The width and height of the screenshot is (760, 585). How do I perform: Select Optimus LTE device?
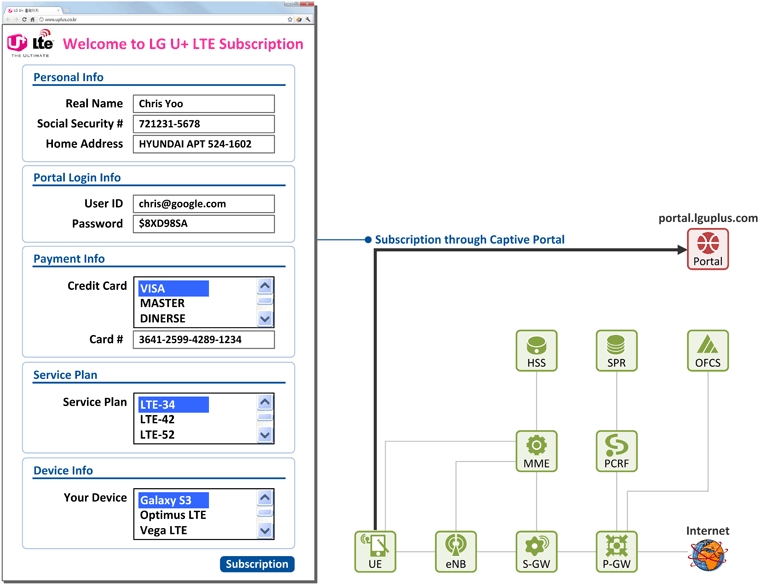pyautogui.click(x=173, y=515)
